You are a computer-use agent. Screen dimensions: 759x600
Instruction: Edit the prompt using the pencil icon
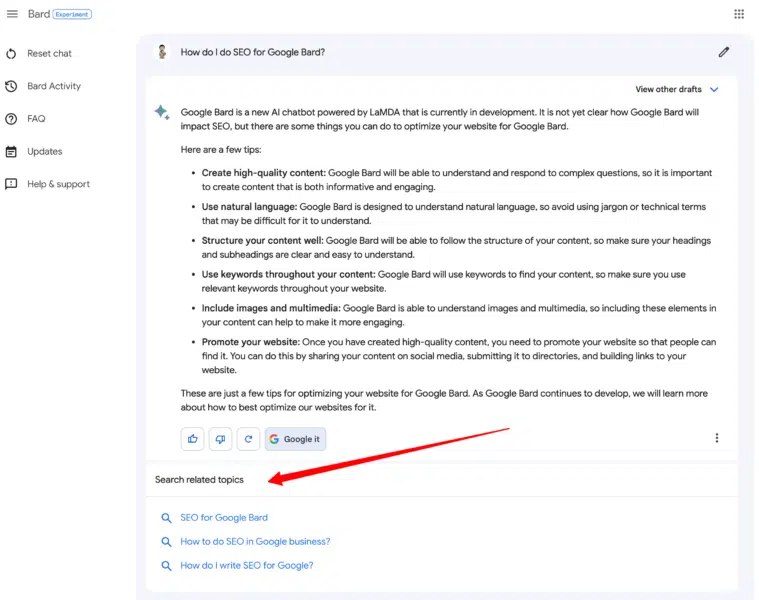pos(723,52)
